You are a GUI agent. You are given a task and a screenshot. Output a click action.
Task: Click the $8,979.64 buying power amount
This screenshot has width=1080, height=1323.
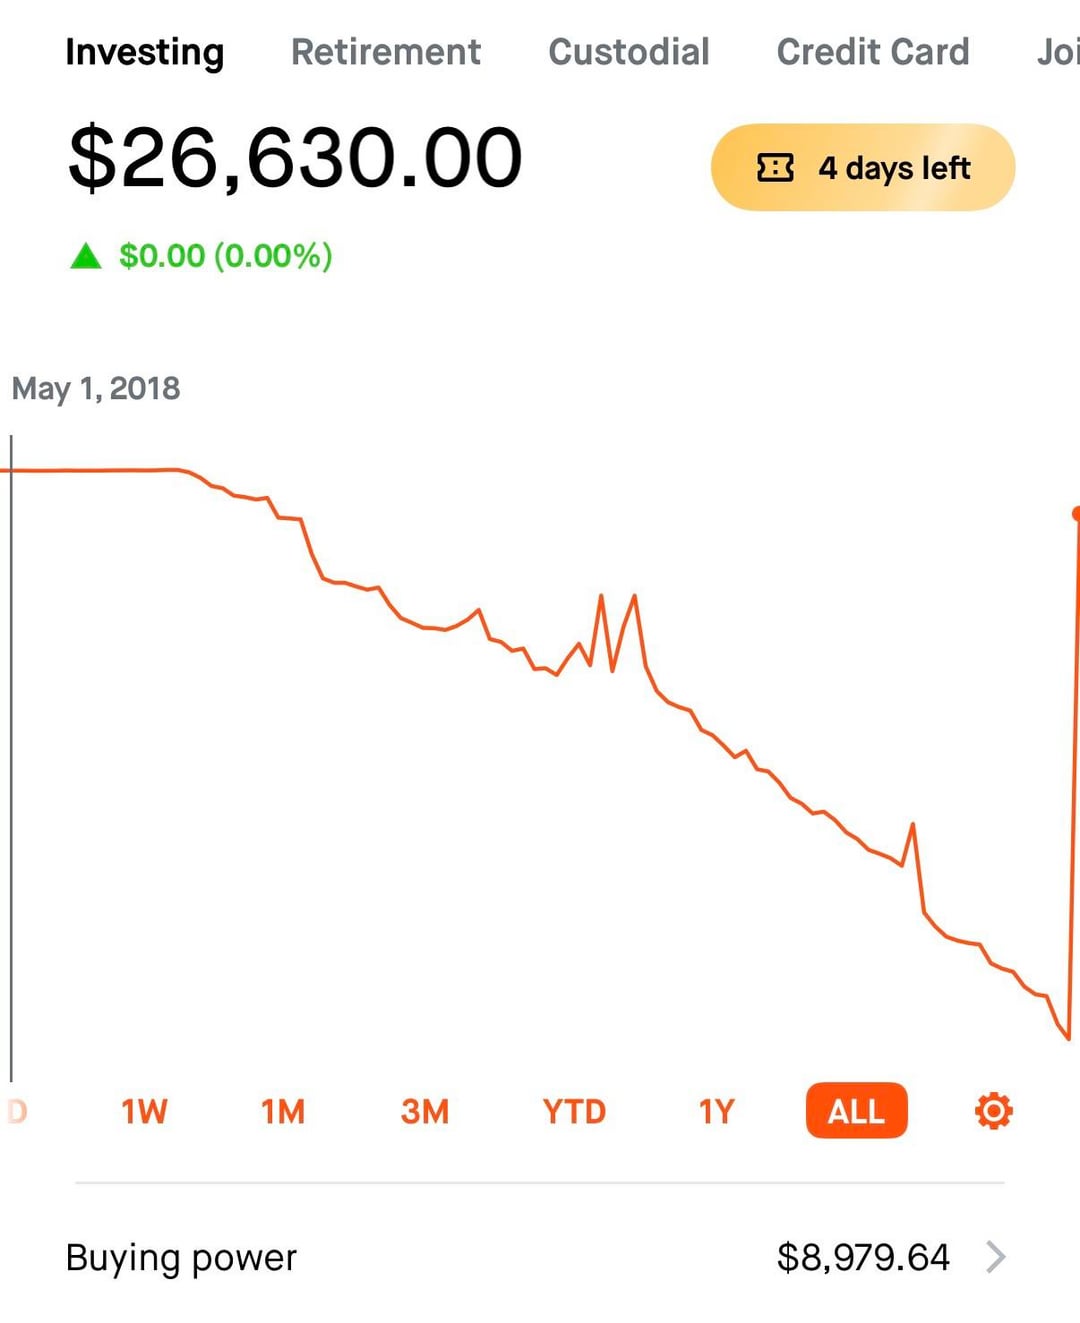point(862,1257)
